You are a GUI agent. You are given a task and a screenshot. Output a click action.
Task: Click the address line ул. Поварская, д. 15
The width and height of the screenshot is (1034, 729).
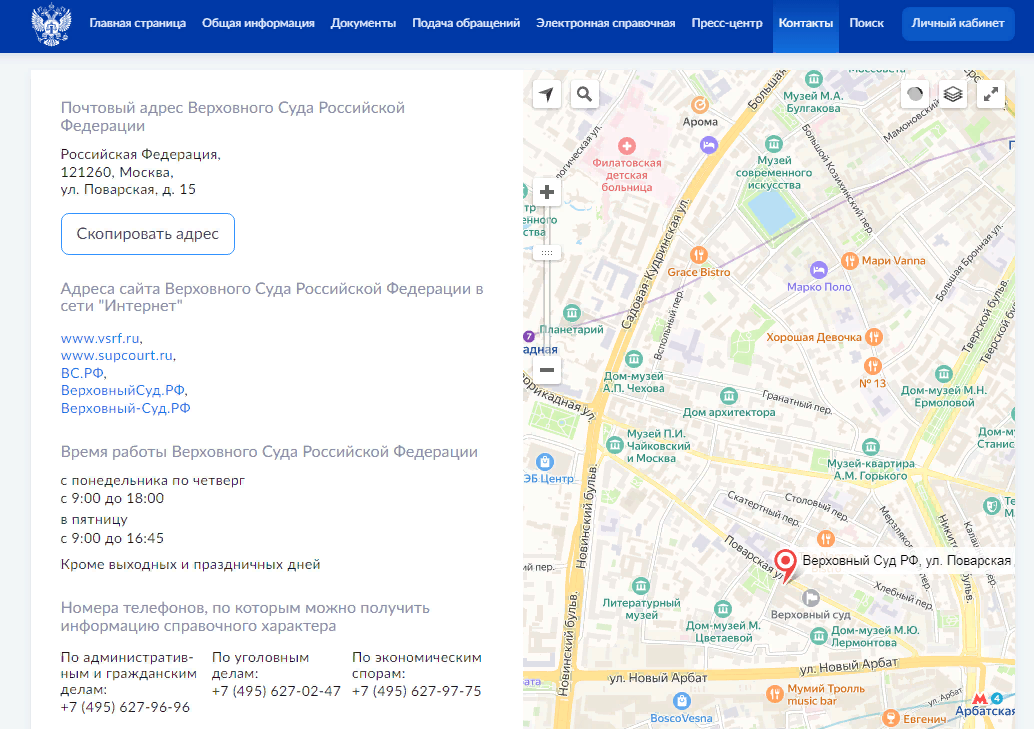(x=128, y=189)
